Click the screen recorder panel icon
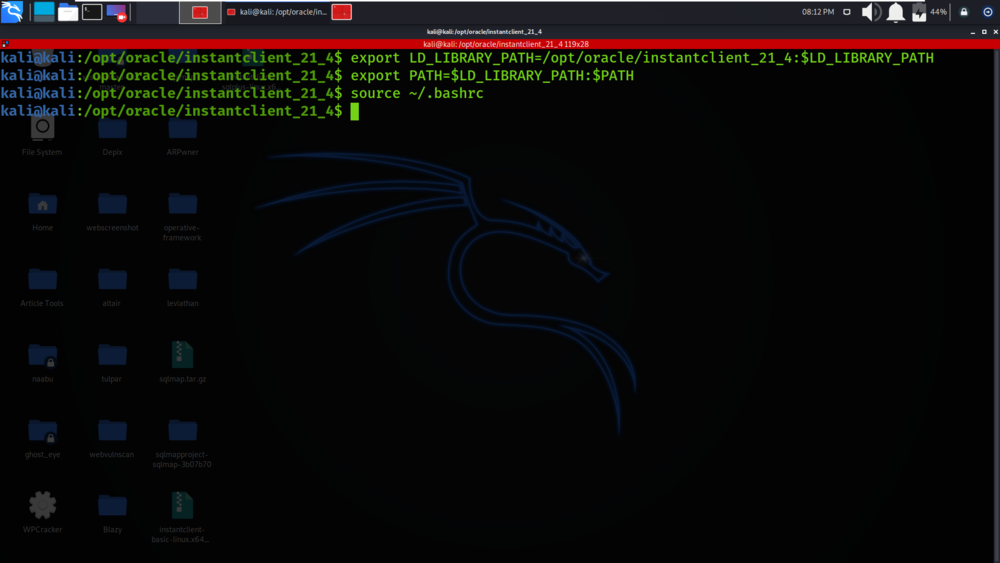Image resolution: width=1000 pixels, height=563 pixels. point(117,12)
